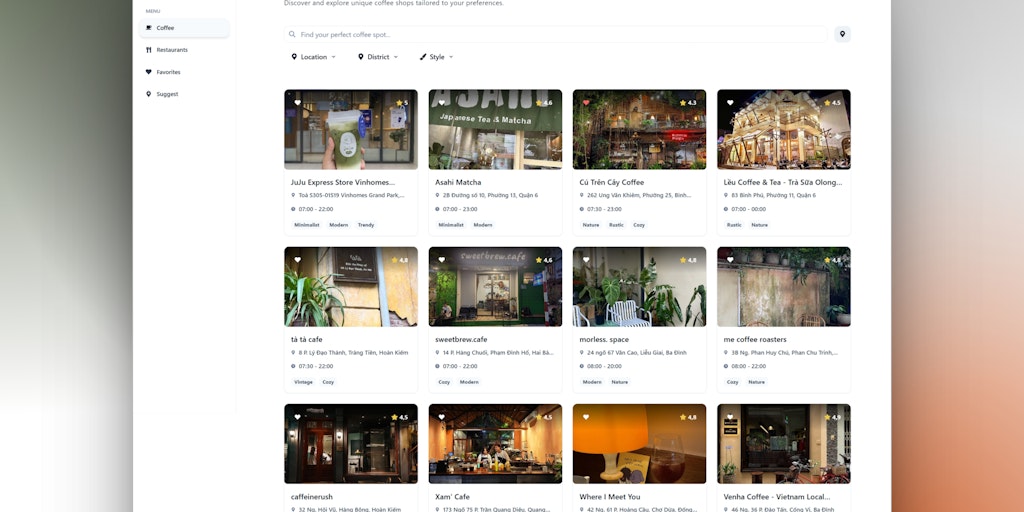Click the 4.8 star rating on Where I Meet You
1024x512 pixels.
click(688, 417)
